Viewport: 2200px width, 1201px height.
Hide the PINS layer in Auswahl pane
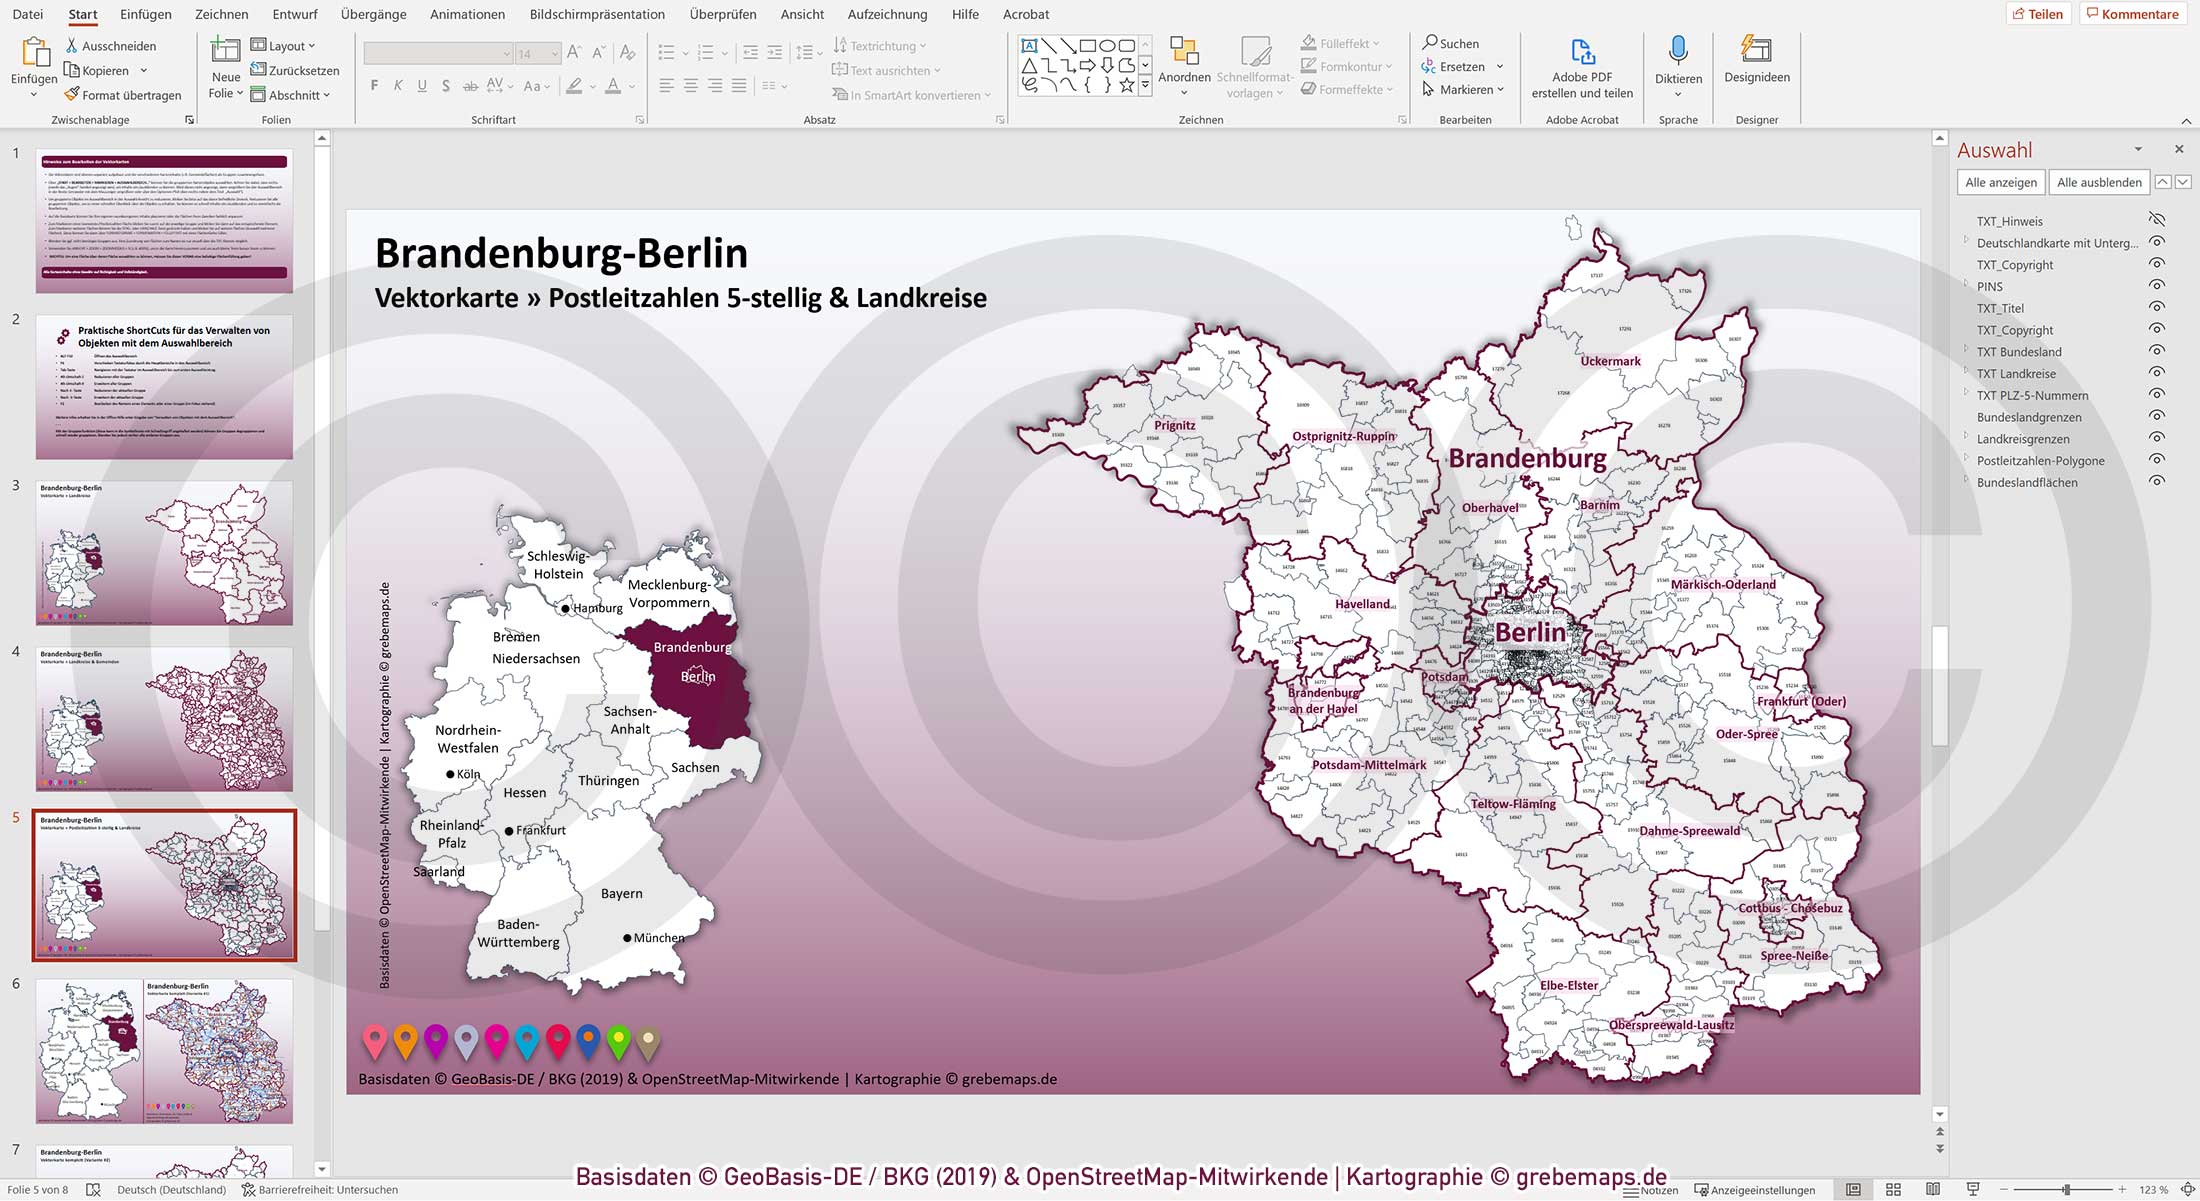pyautogui.click(x=2158, y=287)
